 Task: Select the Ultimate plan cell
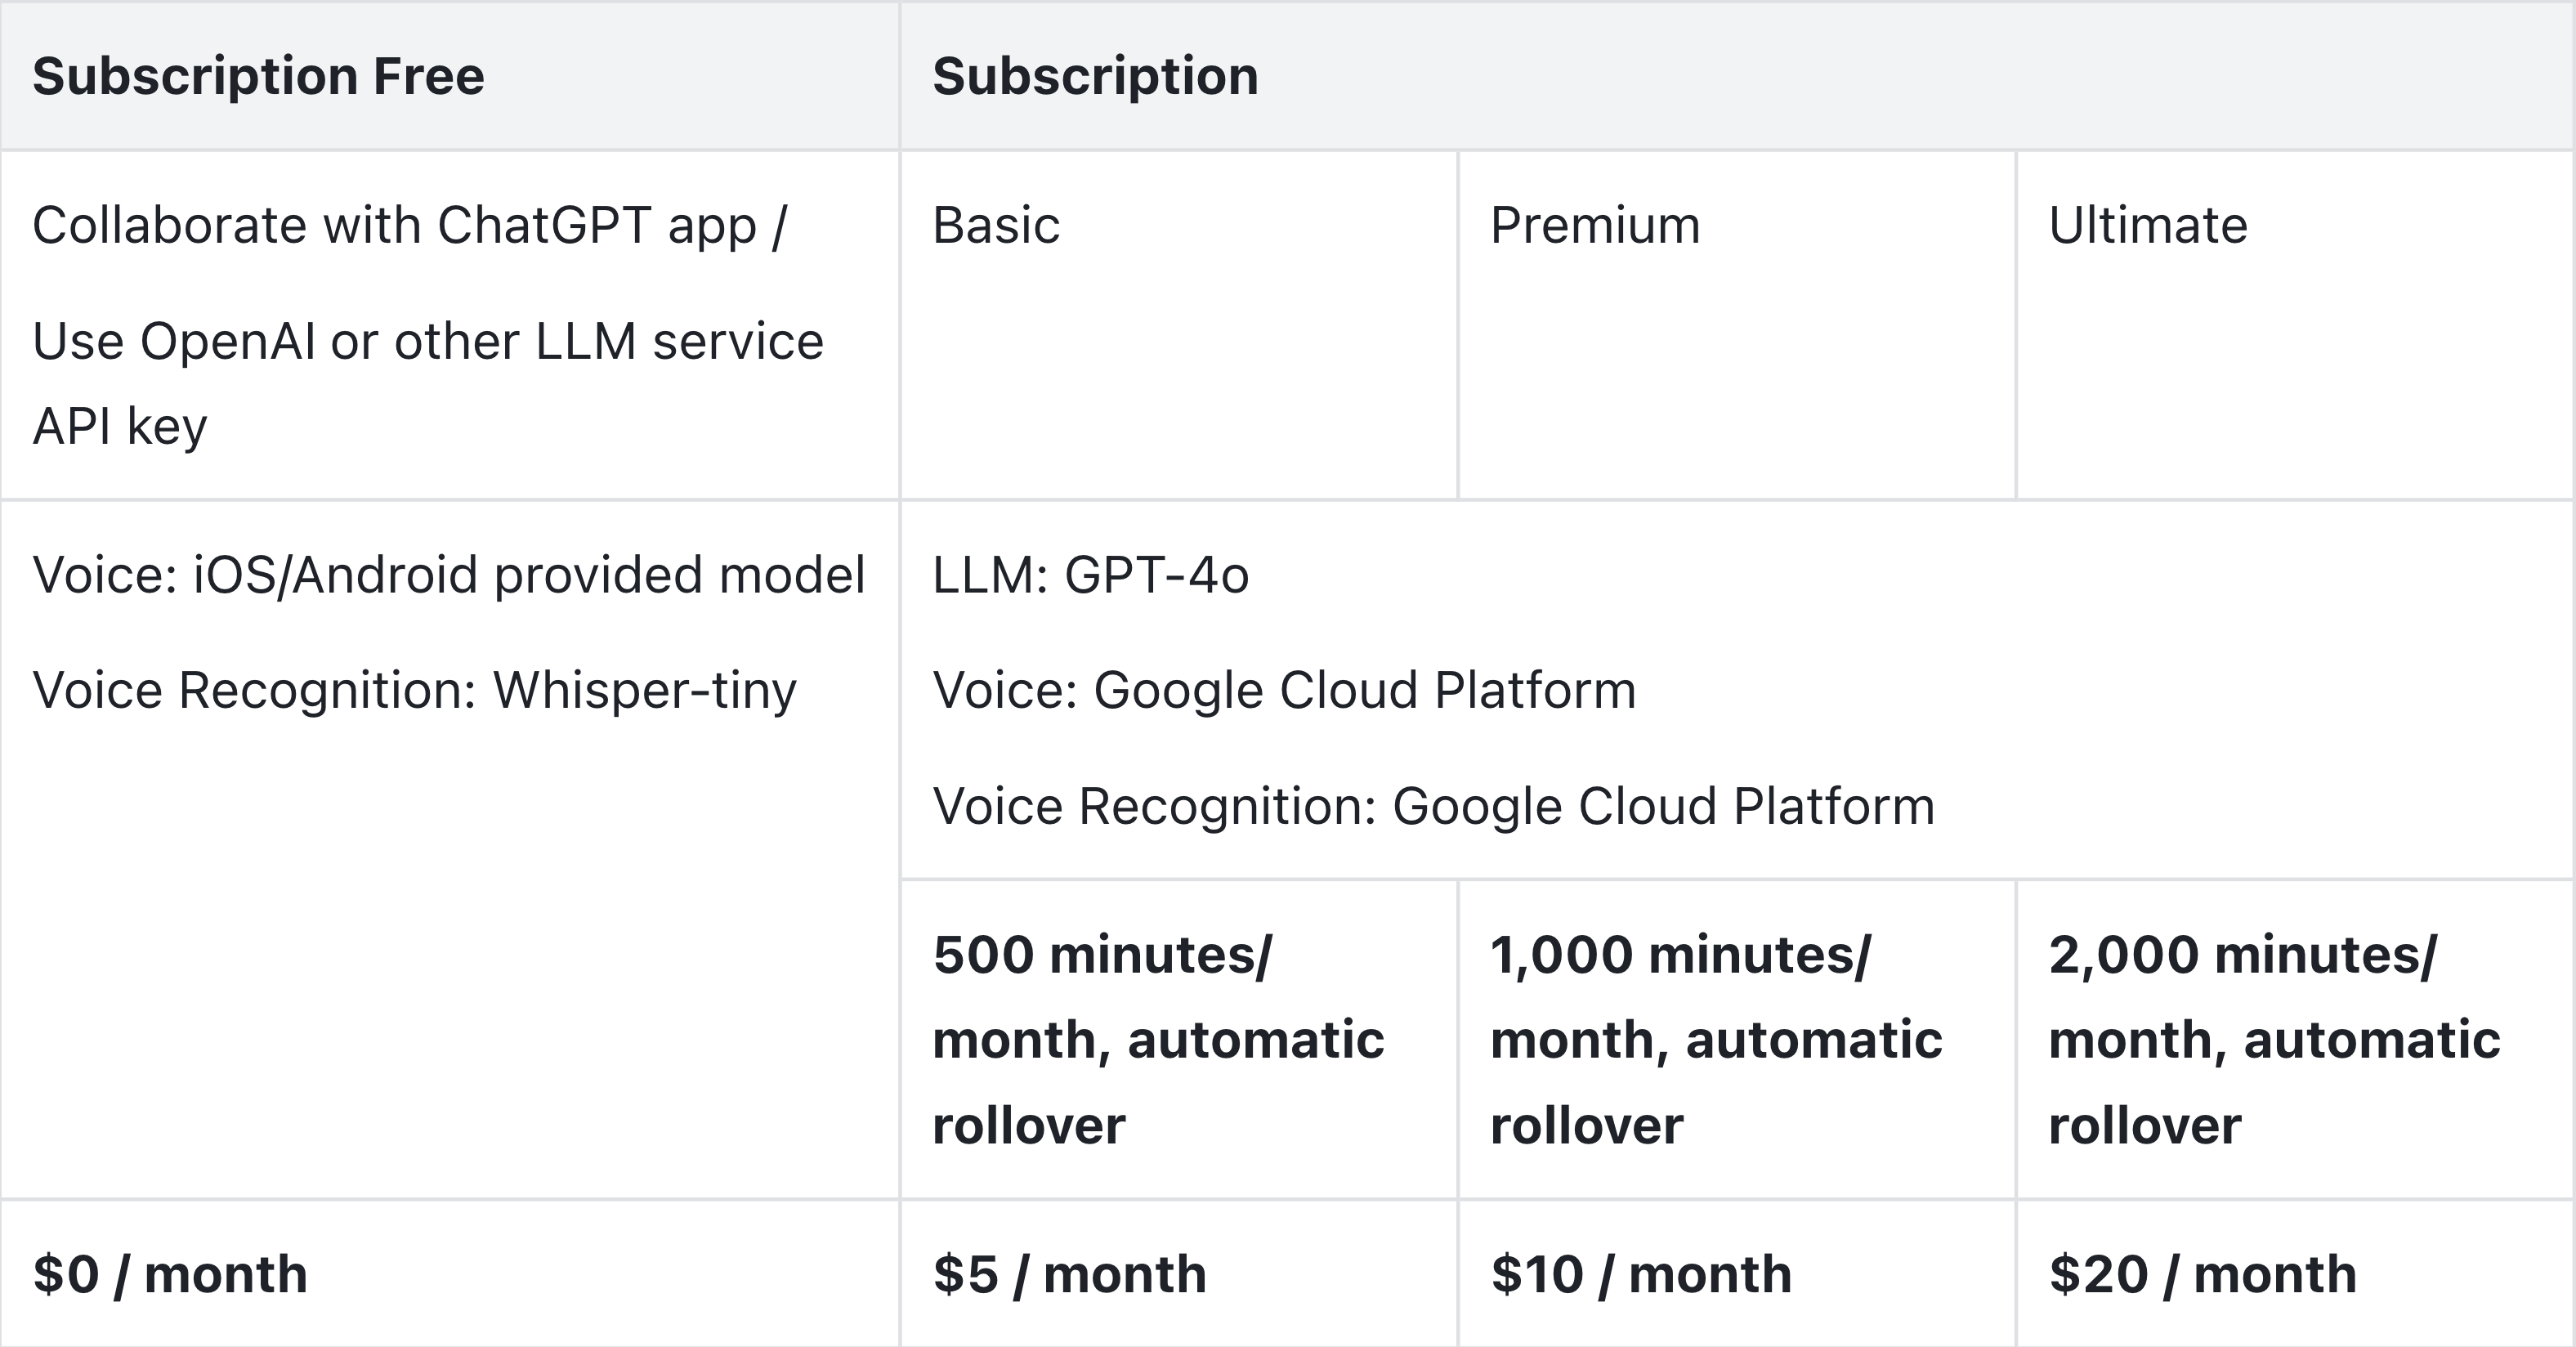pyautogui.click(x=2296, y=325)
